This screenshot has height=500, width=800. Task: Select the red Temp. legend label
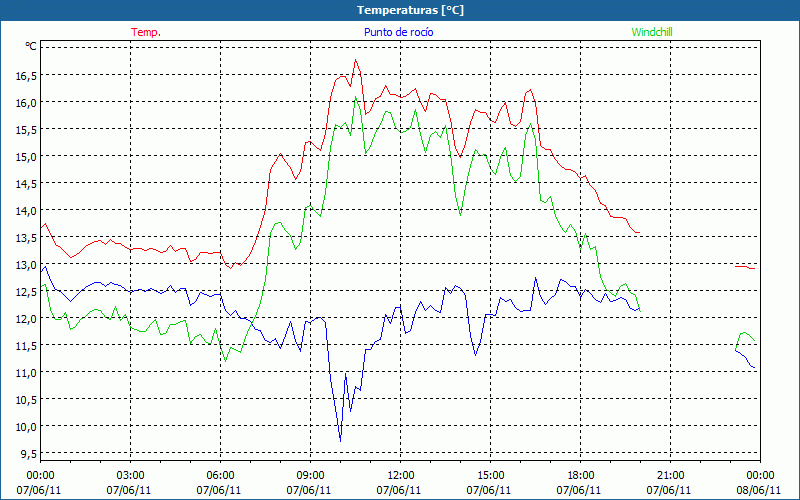[x=146, y=32]
